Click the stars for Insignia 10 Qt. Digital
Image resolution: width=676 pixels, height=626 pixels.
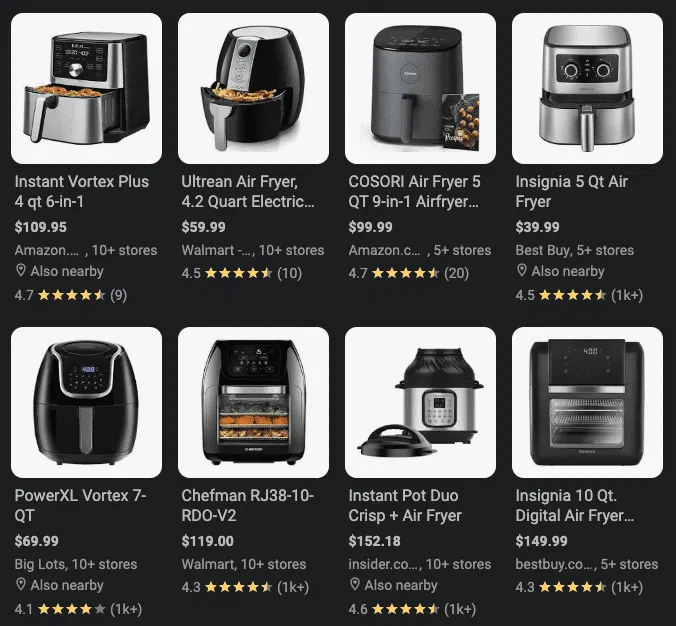573,587
